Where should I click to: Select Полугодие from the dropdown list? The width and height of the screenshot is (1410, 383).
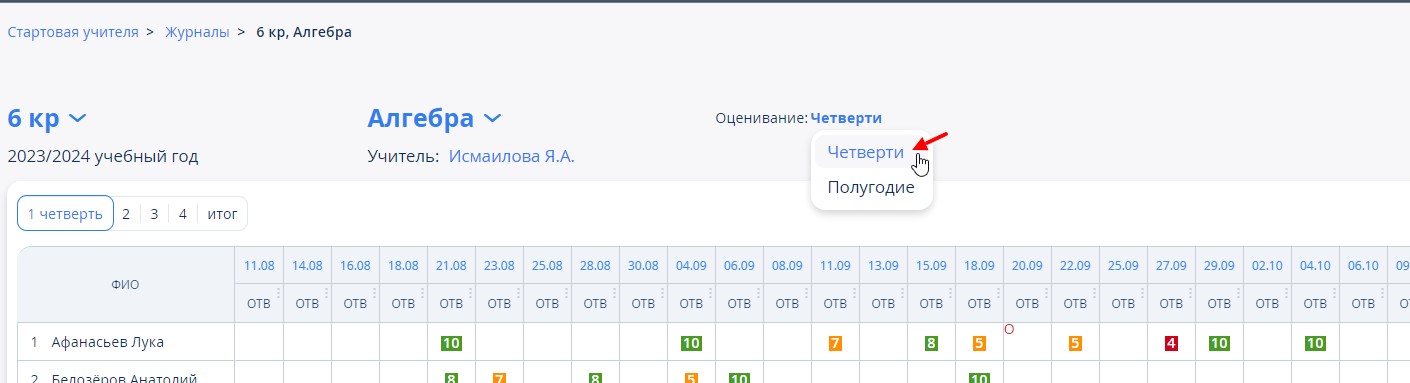click(x=871, y=187)
